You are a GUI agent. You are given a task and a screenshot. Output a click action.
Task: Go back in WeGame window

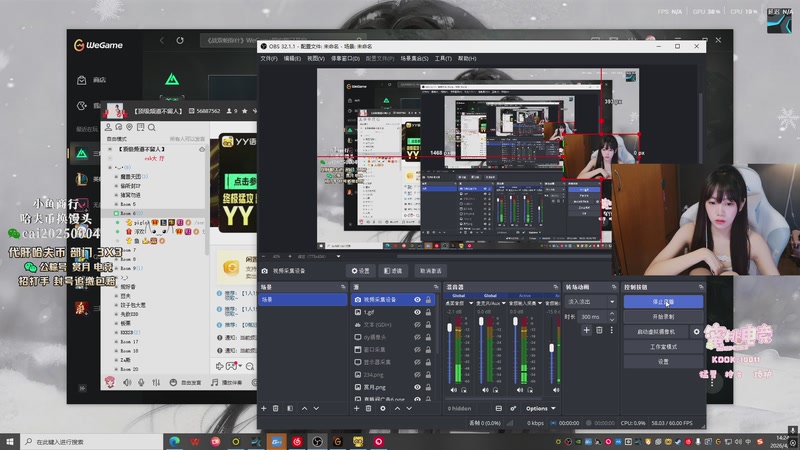point(162,40)
